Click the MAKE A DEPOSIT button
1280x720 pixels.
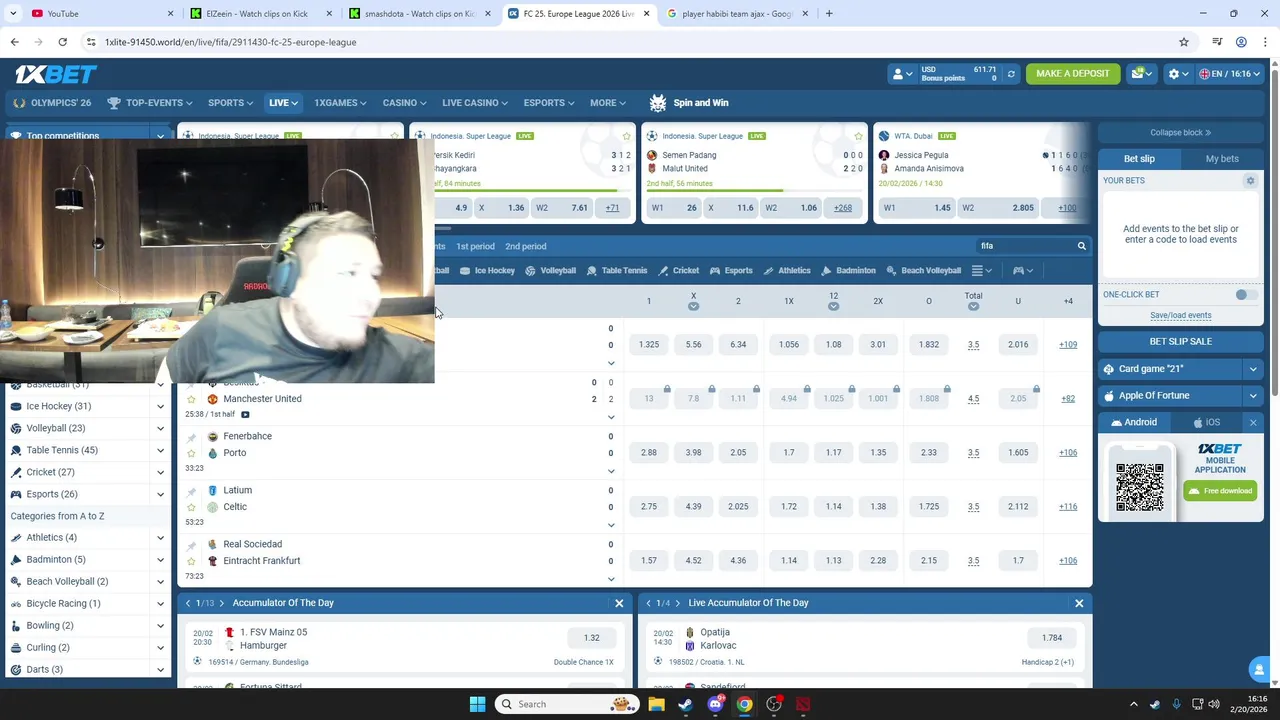click(x=1073, y=74)
